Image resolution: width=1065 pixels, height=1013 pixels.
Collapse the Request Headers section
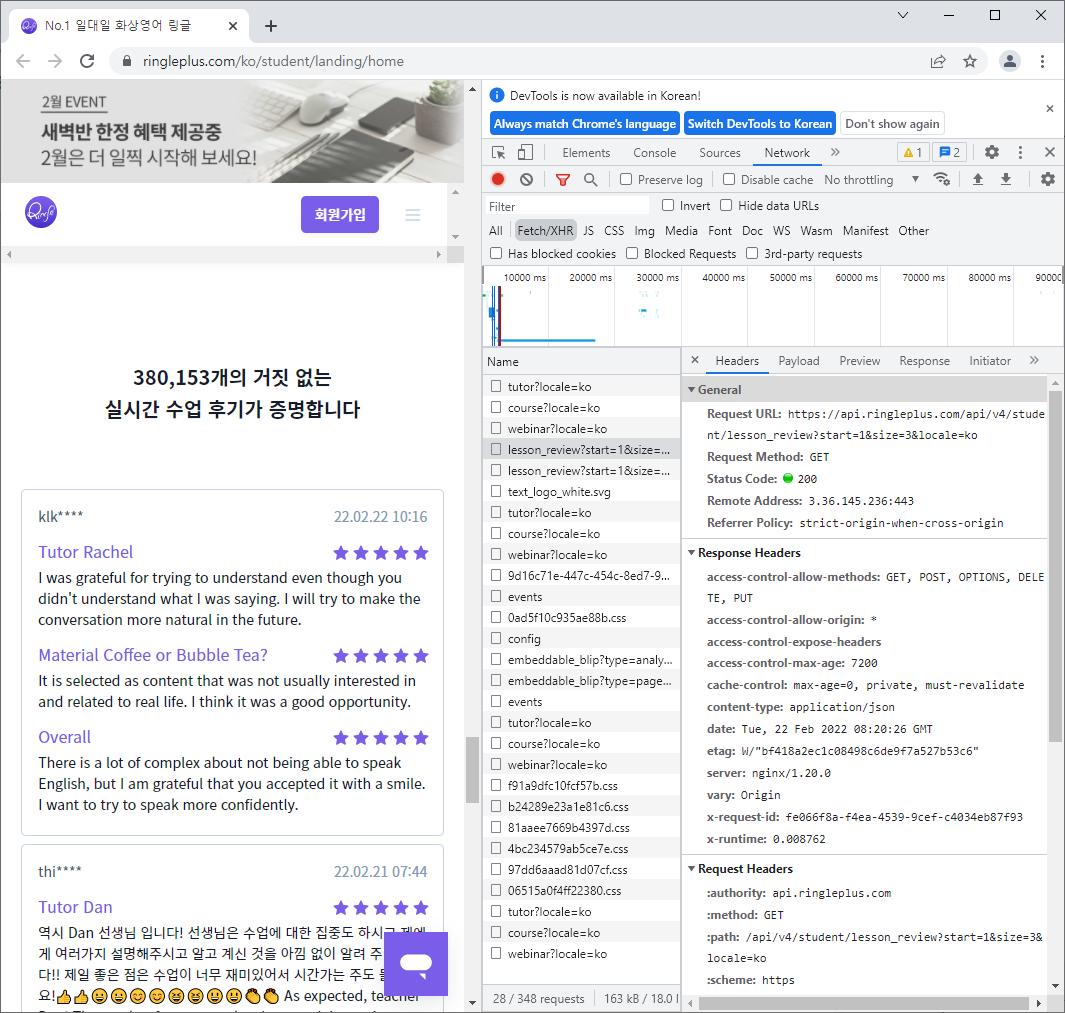click(691, 868)
